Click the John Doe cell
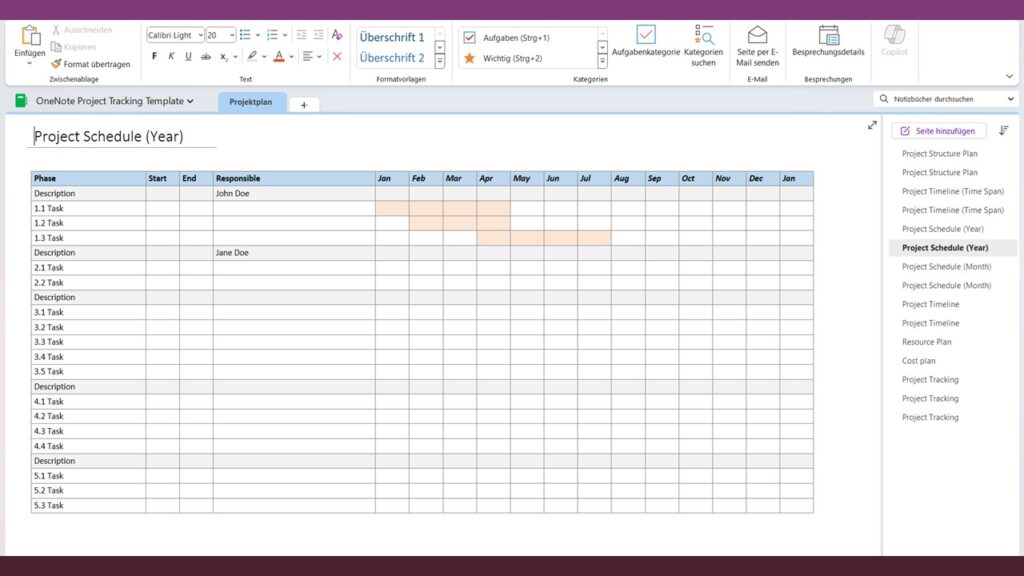This screenshot has width=1024, height=576. pos(294,193)
